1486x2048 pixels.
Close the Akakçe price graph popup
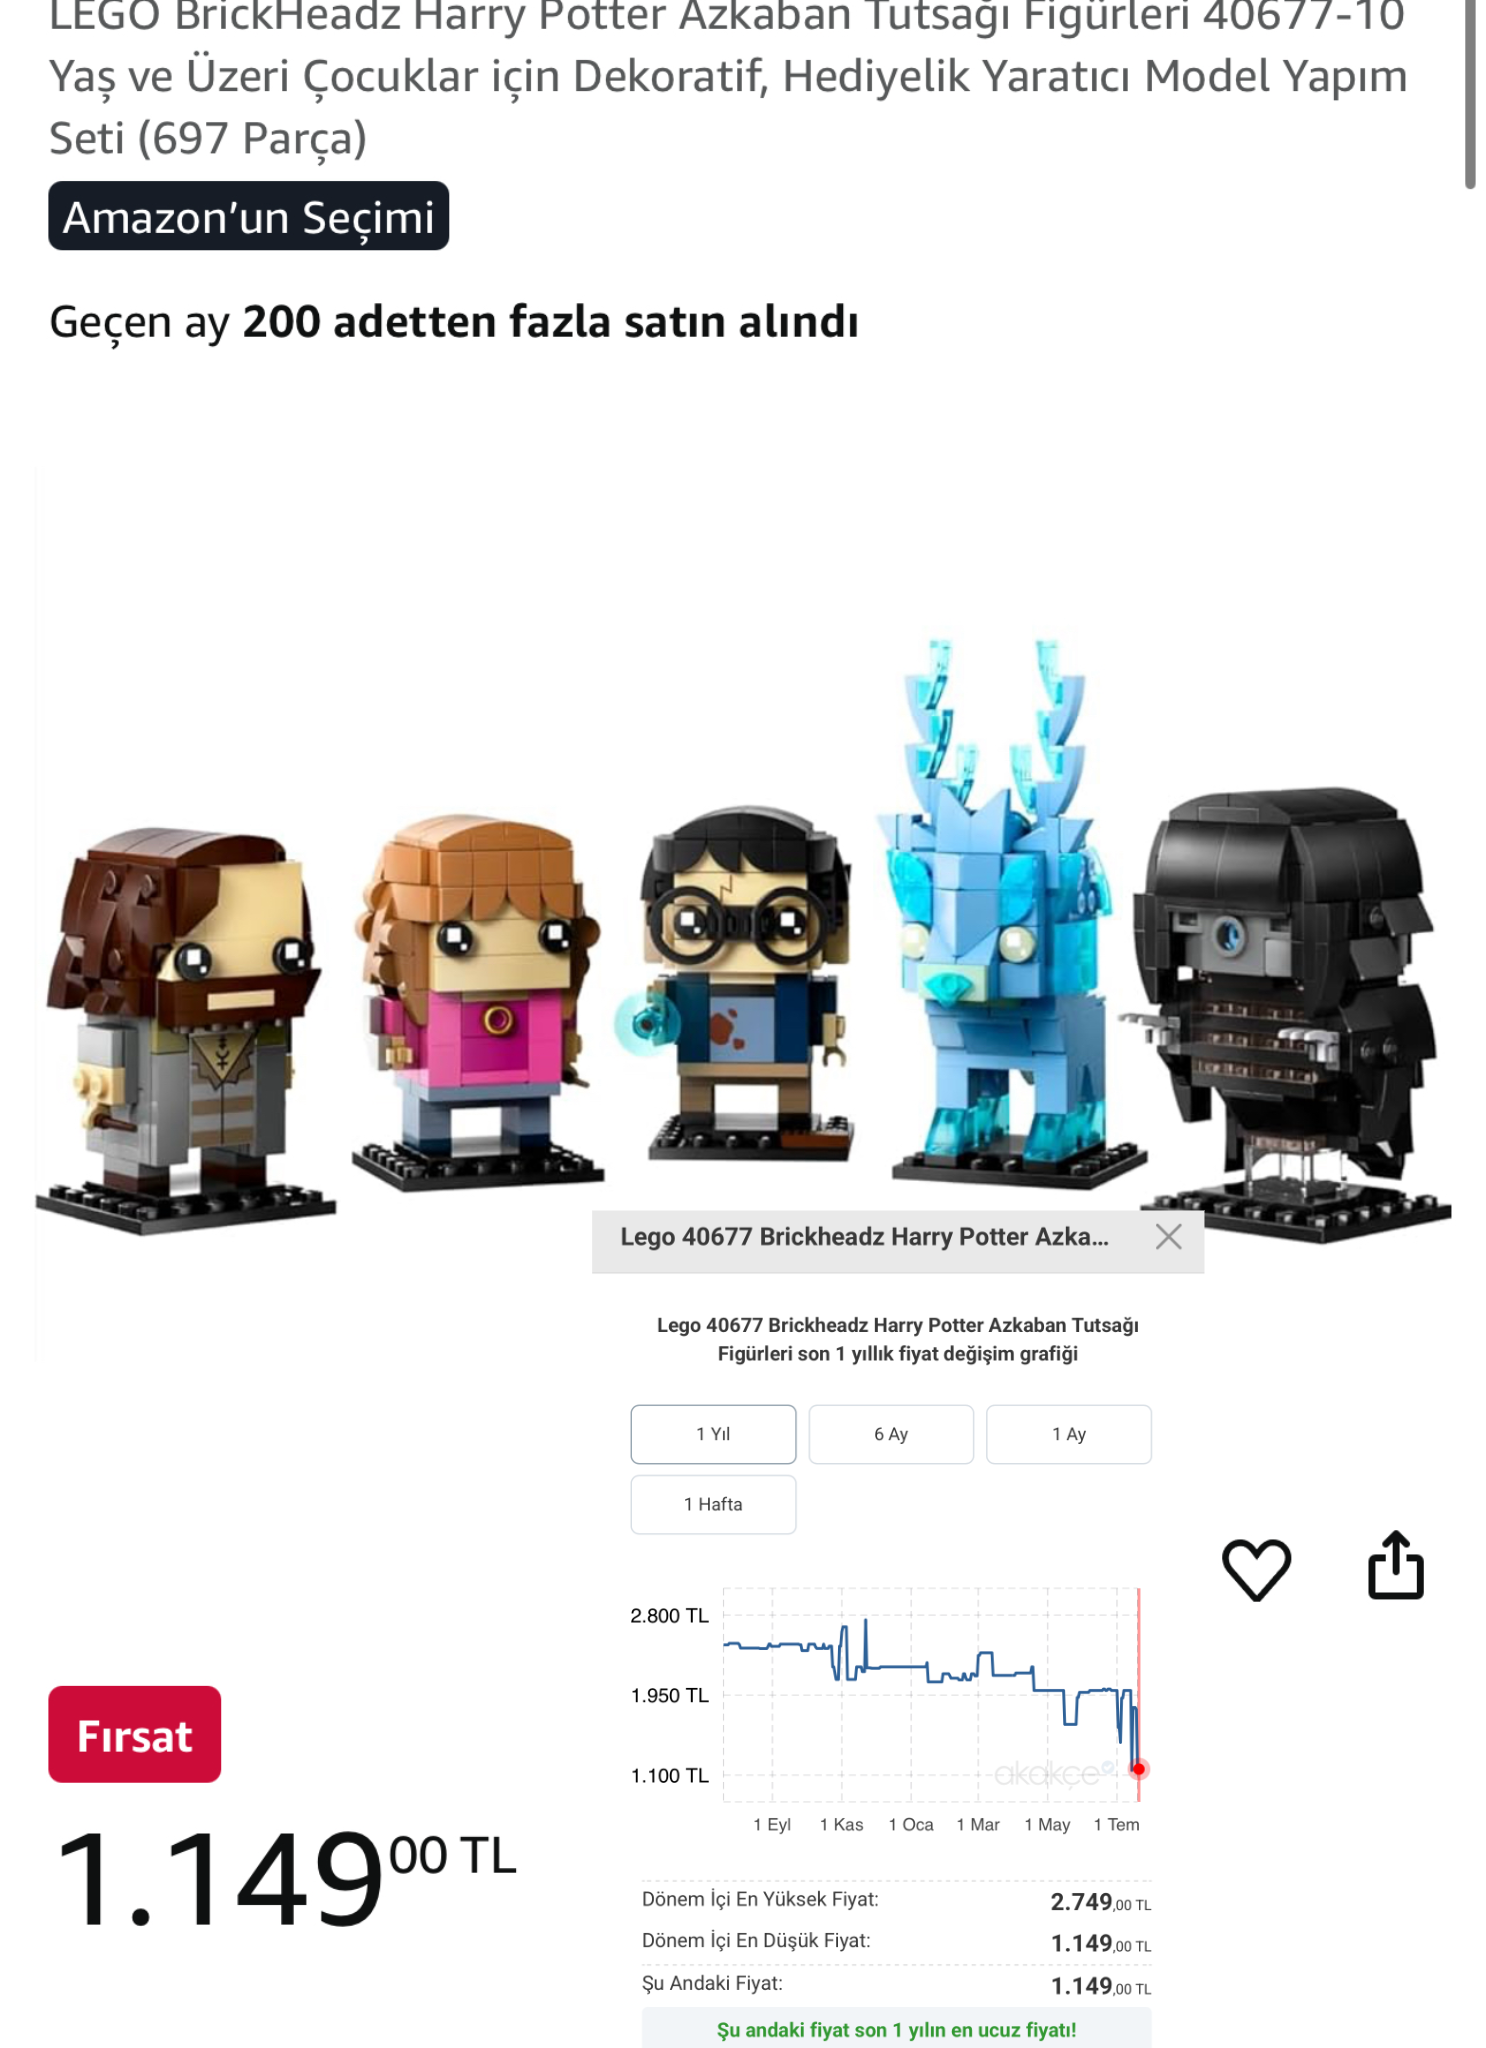pos(1168,1237)
